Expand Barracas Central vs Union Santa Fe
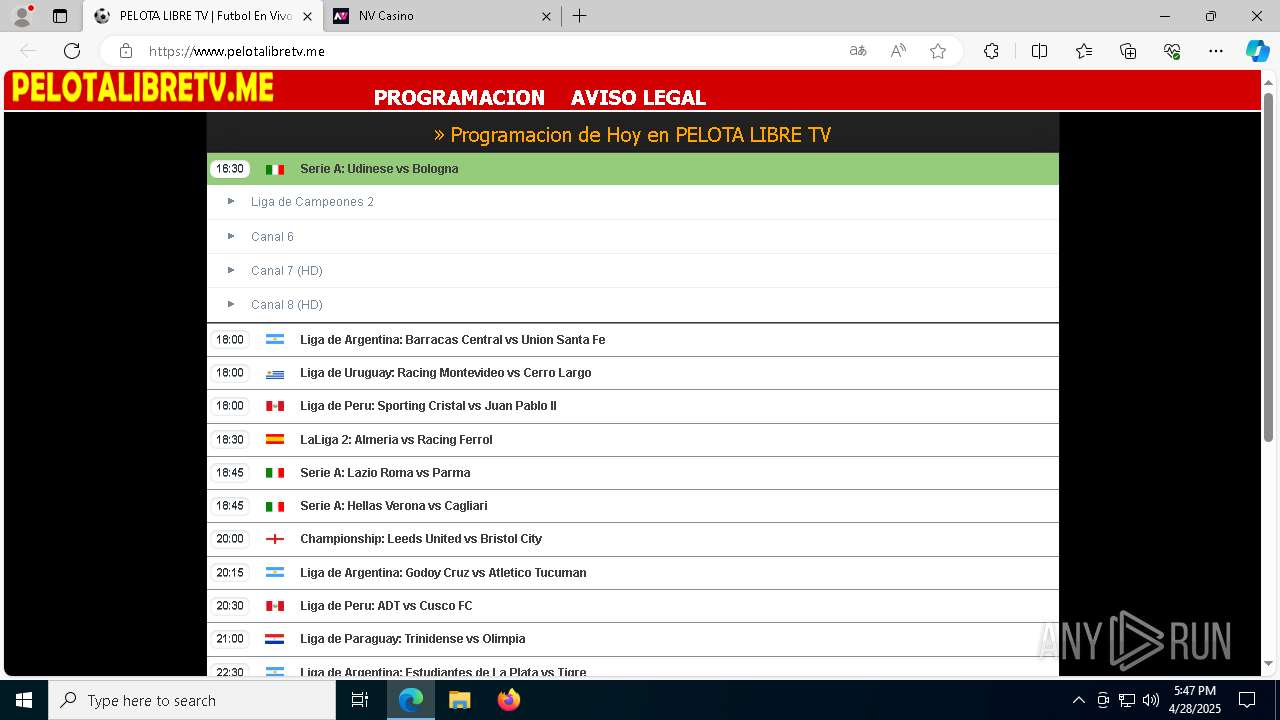 click(632, 340)
